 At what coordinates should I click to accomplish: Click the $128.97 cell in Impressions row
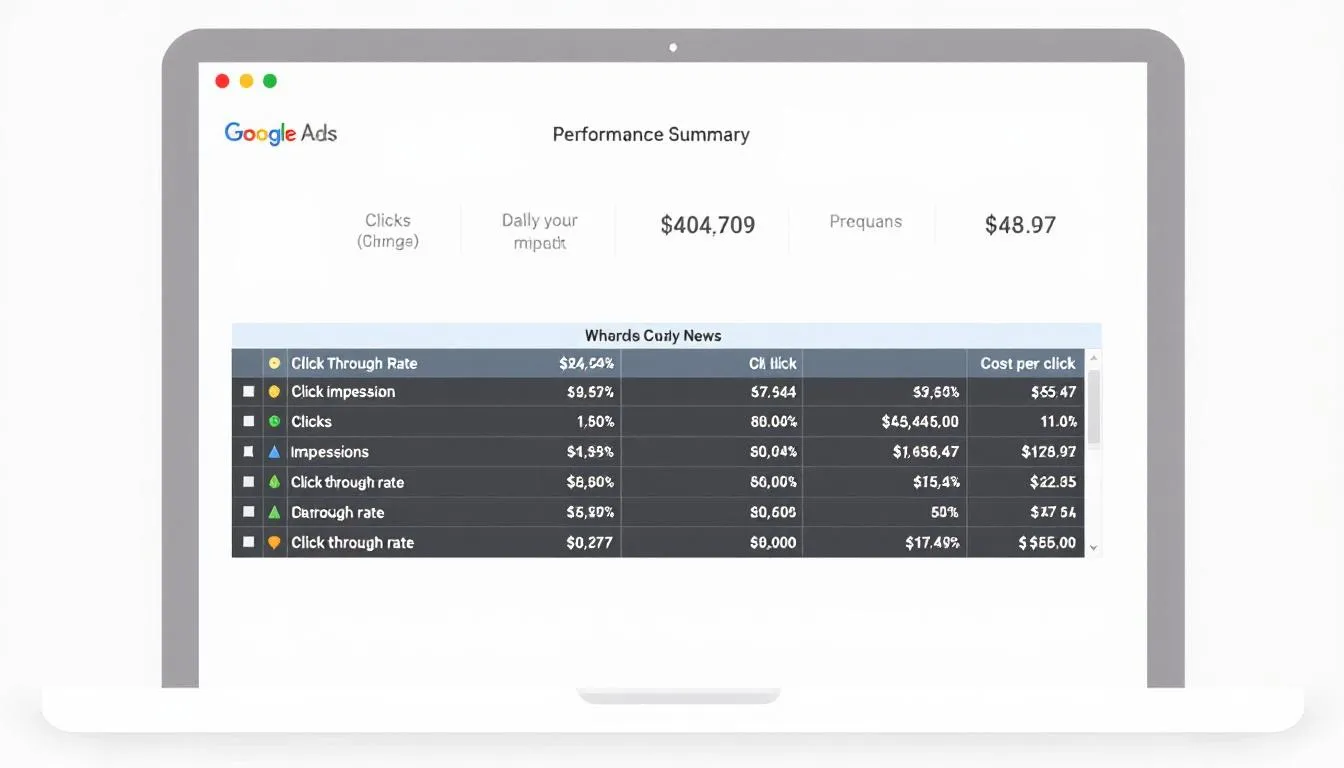tap(1049, 452)
